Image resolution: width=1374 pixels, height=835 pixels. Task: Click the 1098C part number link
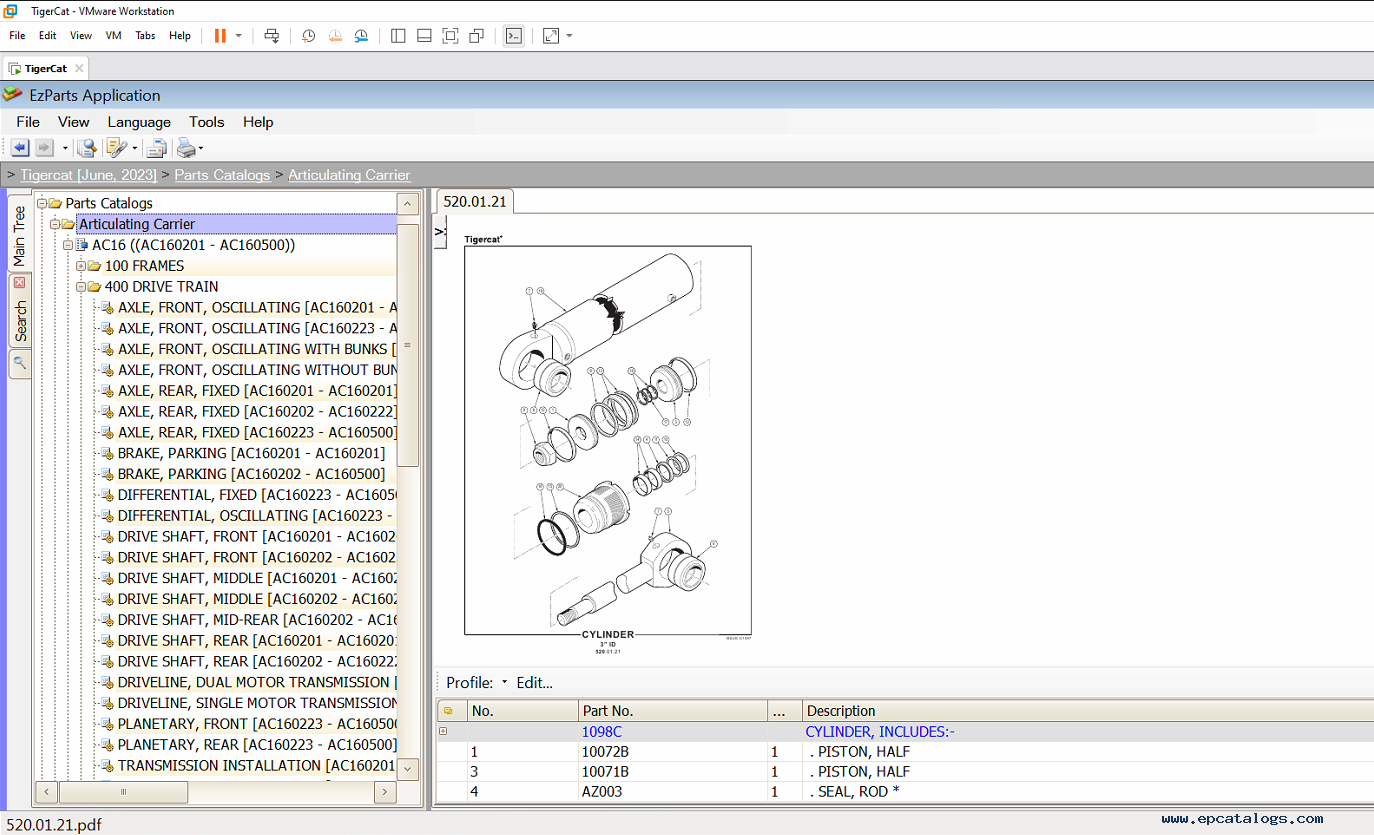tap(602, 731)
